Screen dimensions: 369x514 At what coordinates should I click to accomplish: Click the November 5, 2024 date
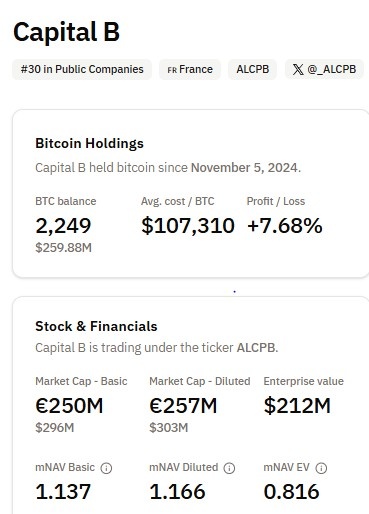coord(246,168)
